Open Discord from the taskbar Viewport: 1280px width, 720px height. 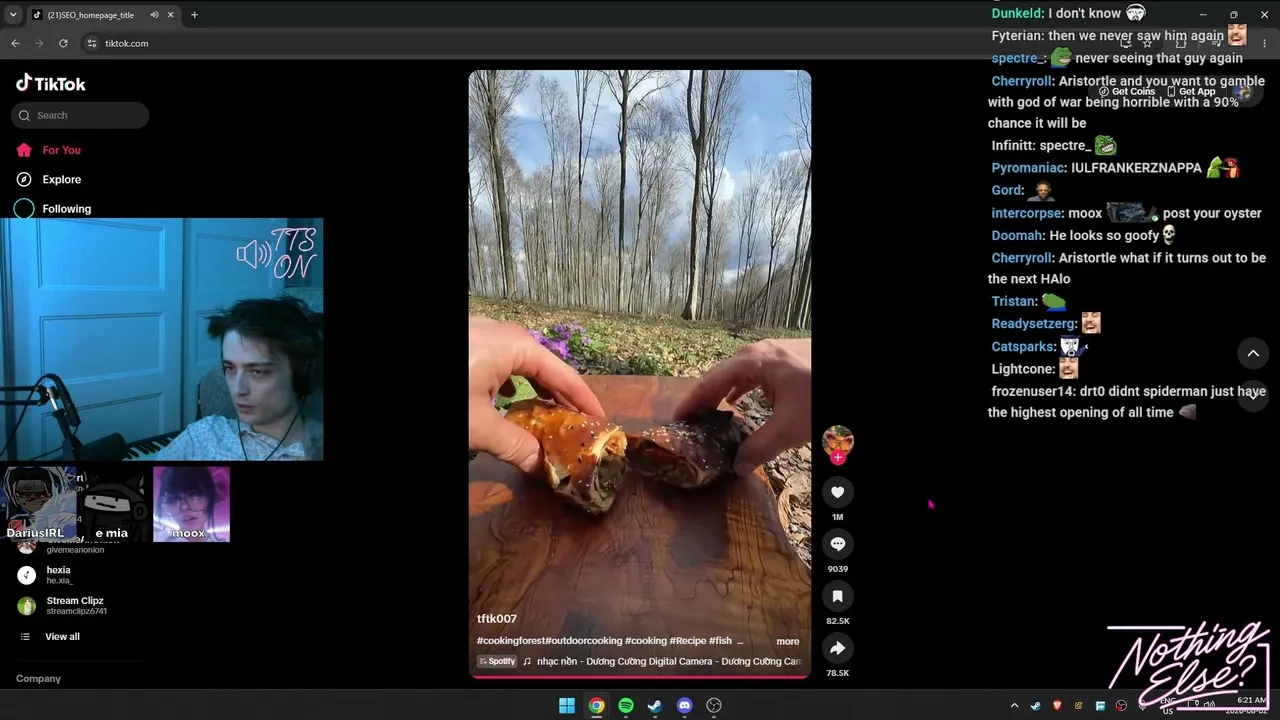[685, 706]
